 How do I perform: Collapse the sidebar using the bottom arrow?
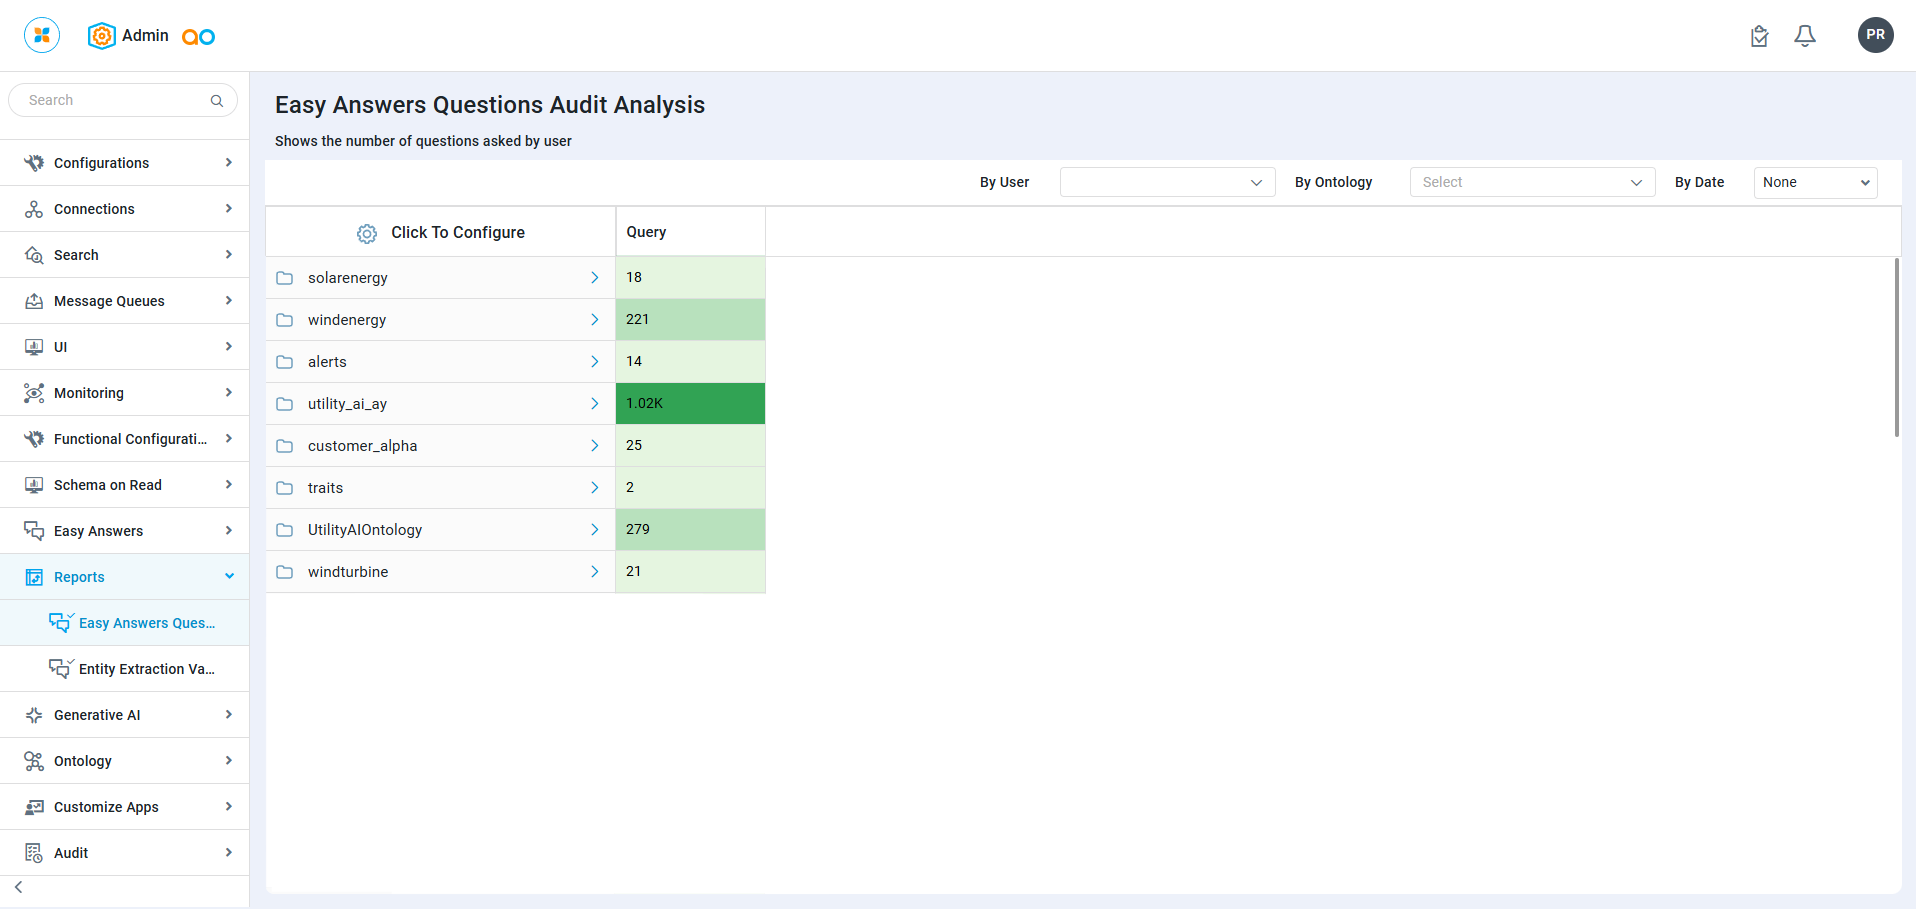pyautogui.click(x=19, y=887)
